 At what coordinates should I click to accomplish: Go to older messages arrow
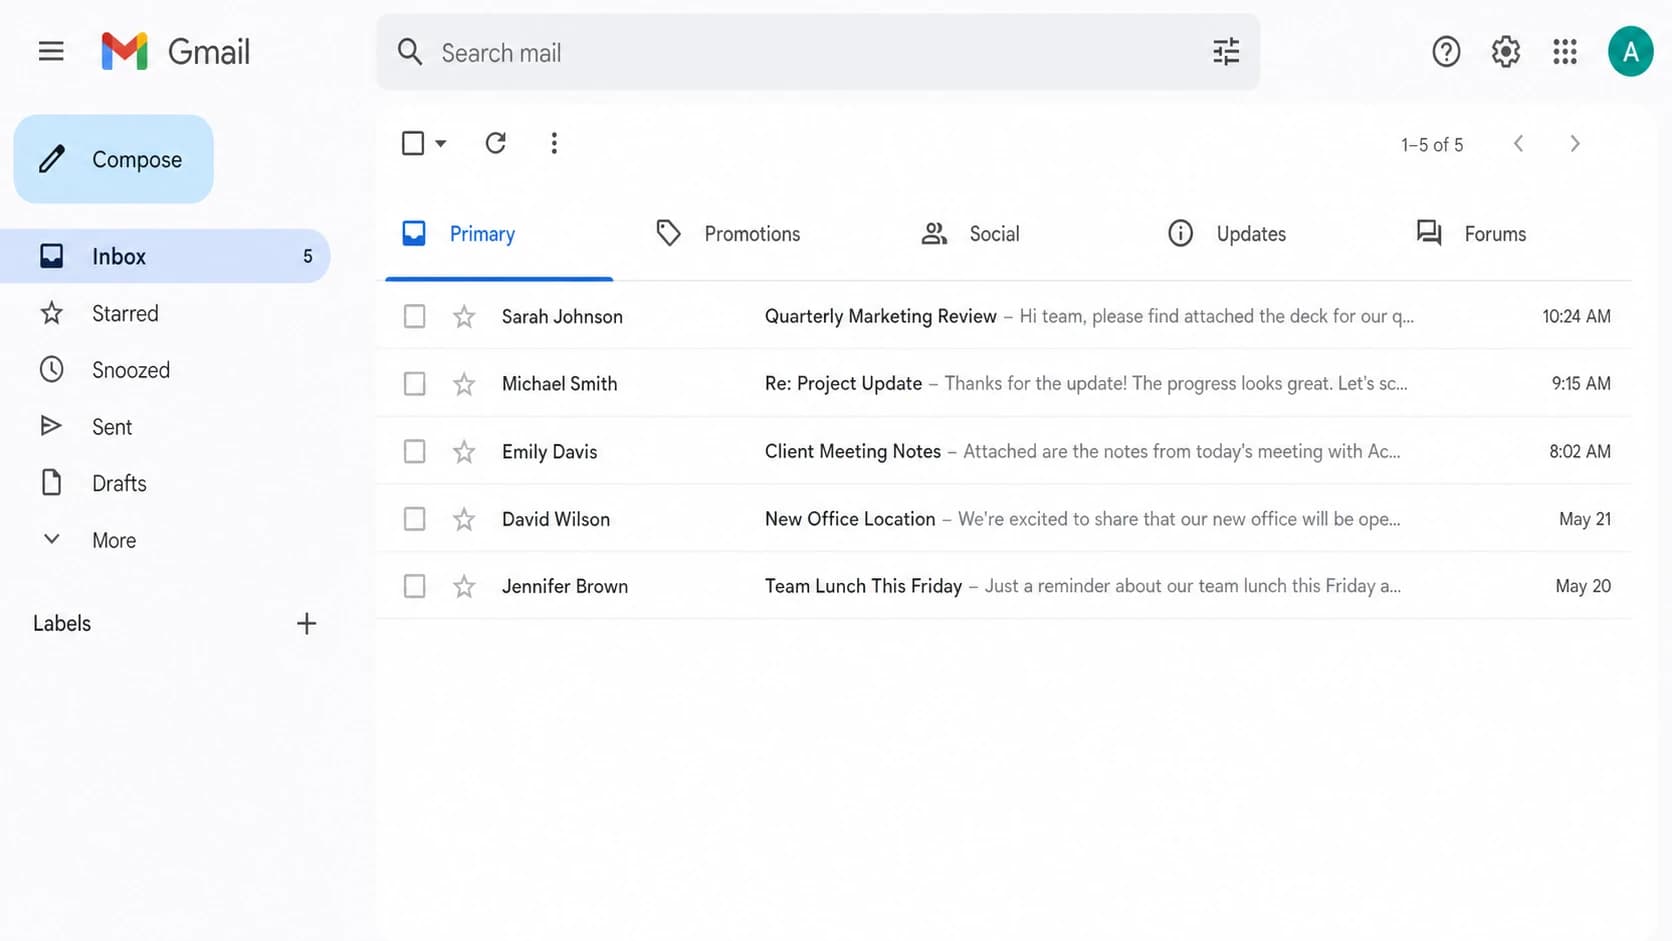tap(1575, 143)
